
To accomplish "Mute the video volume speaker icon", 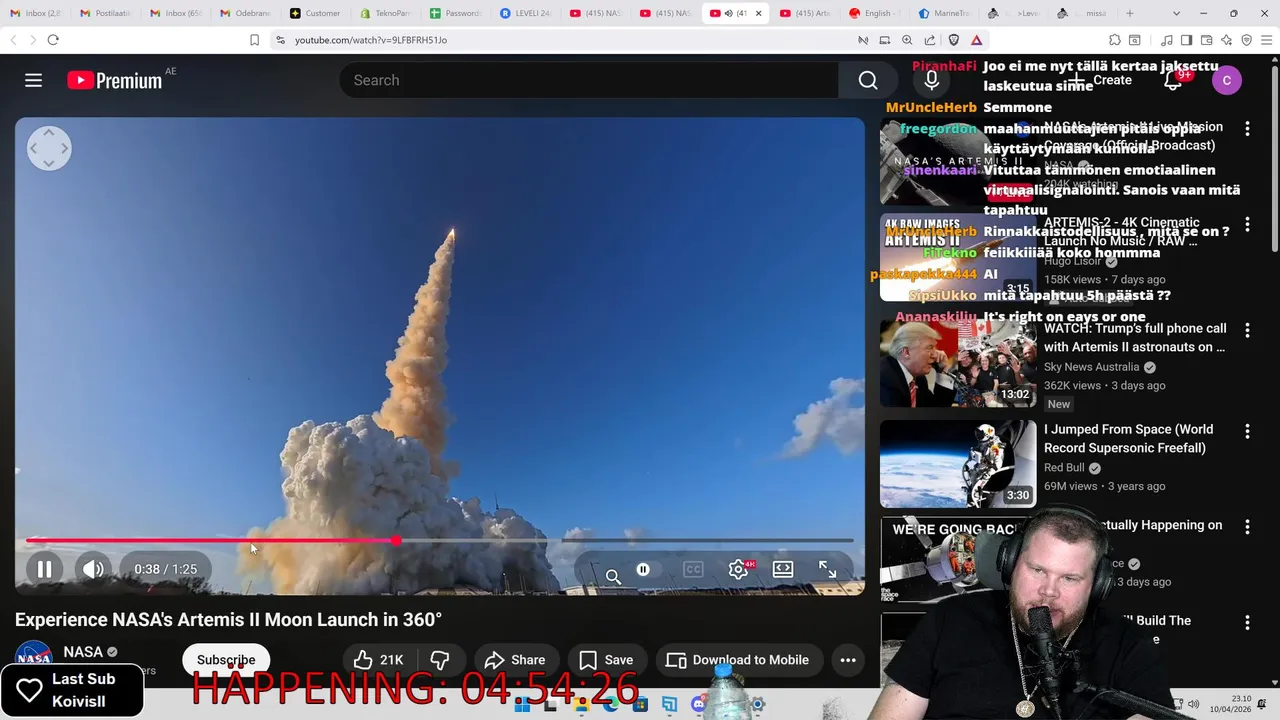I will coord(93,569).
